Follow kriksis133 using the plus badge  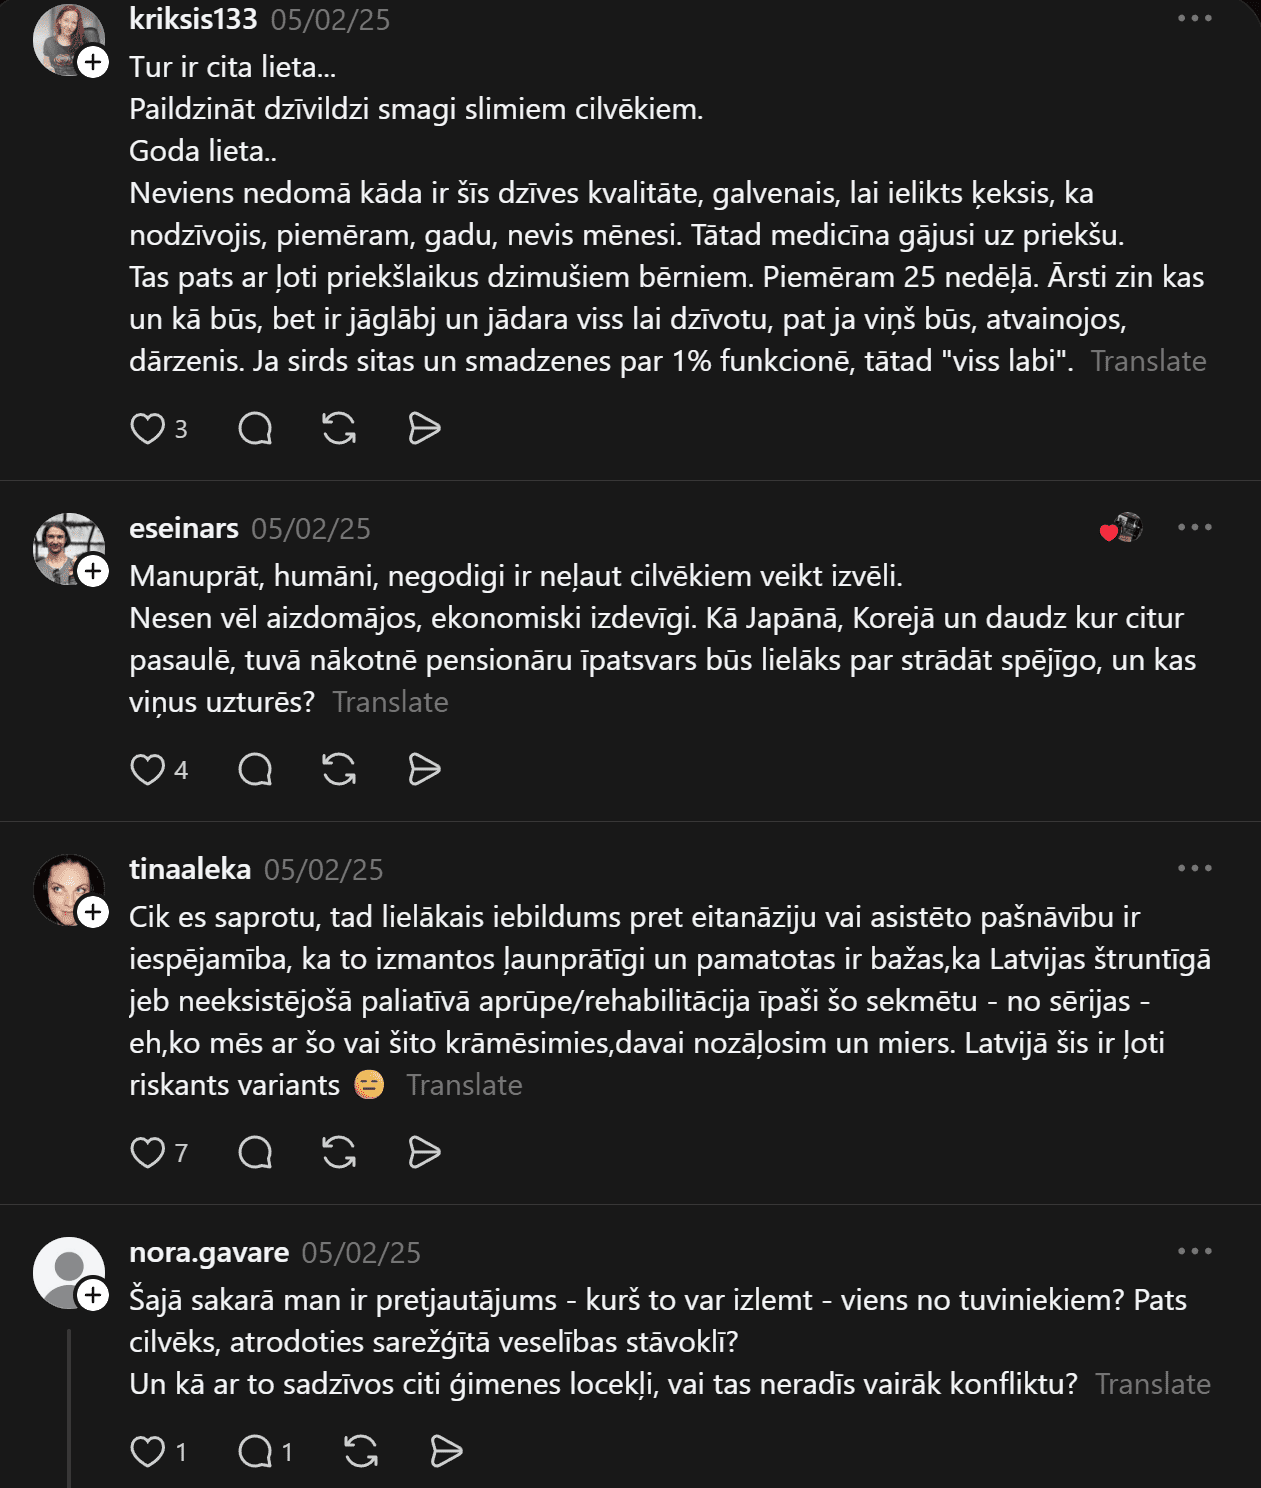point(93,62)
